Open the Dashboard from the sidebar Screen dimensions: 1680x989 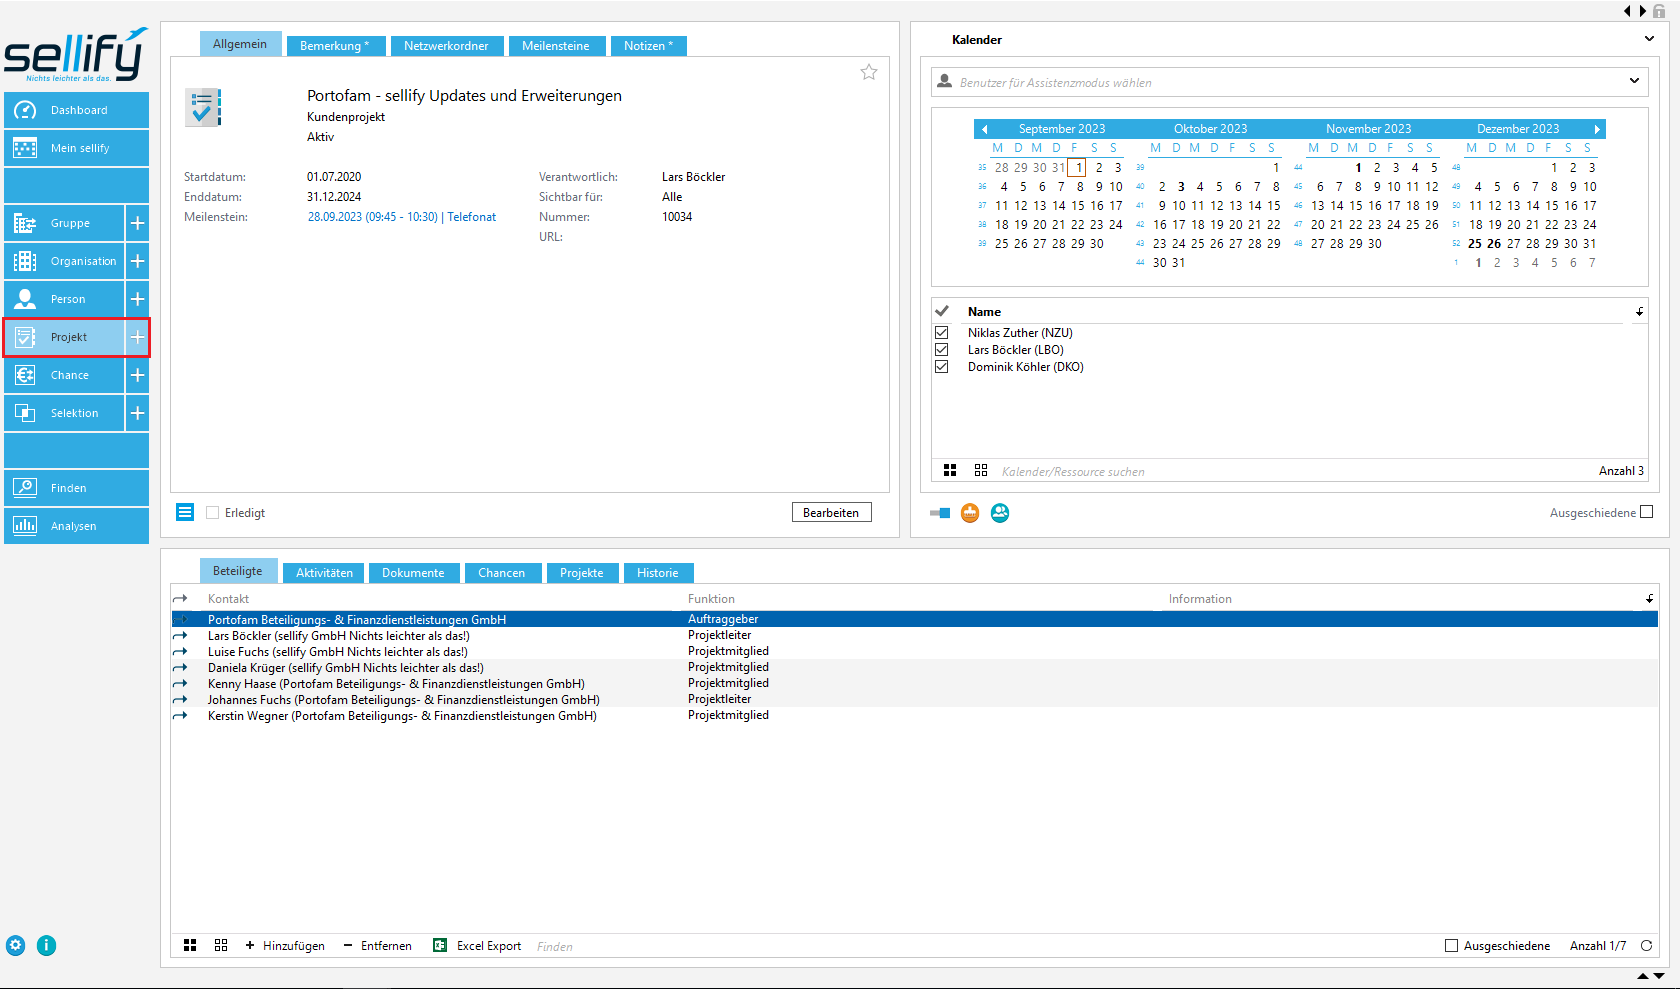click(x=77, y=110)
